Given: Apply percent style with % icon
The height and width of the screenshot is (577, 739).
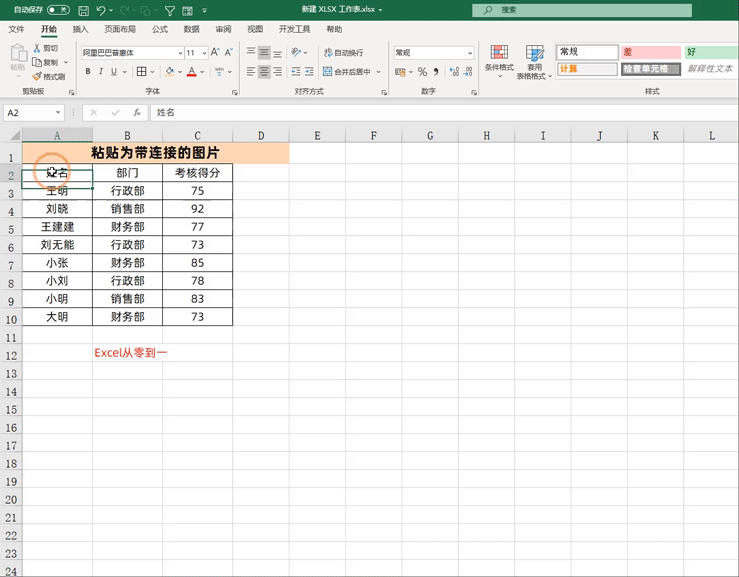Looking at the screenshot, I should 422,72.
